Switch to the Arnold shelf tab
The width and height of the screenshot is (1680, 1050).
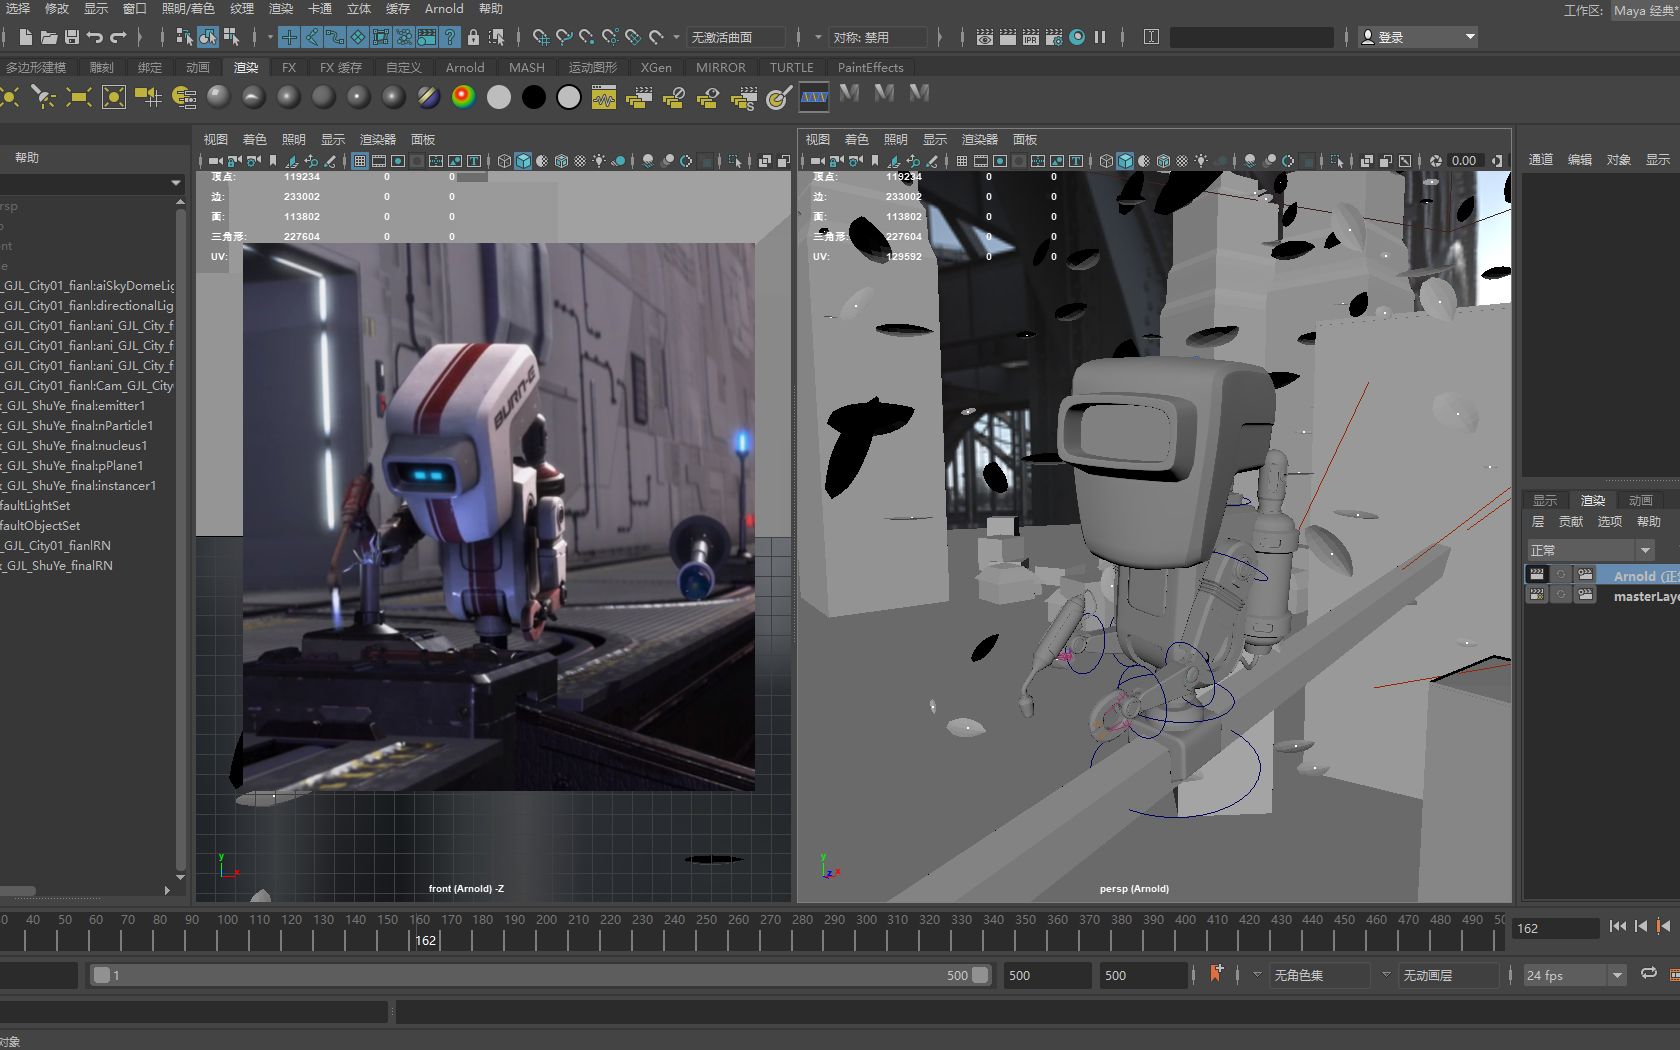[x=465, y=67]
